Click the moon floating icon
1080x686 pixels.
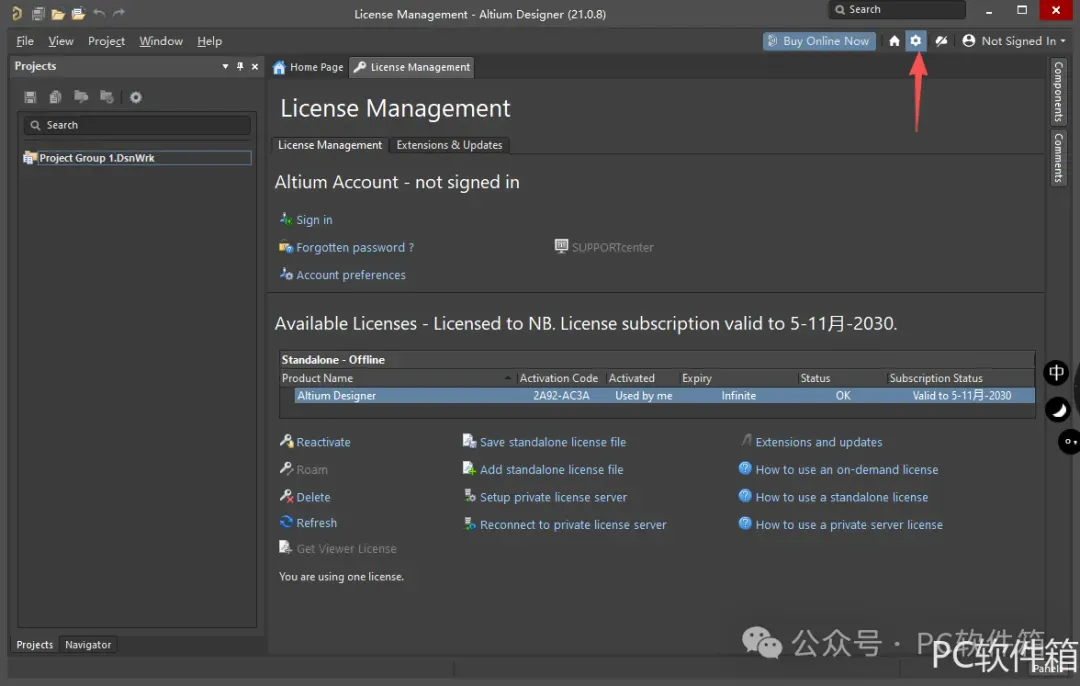click(x=1058, y=410)
